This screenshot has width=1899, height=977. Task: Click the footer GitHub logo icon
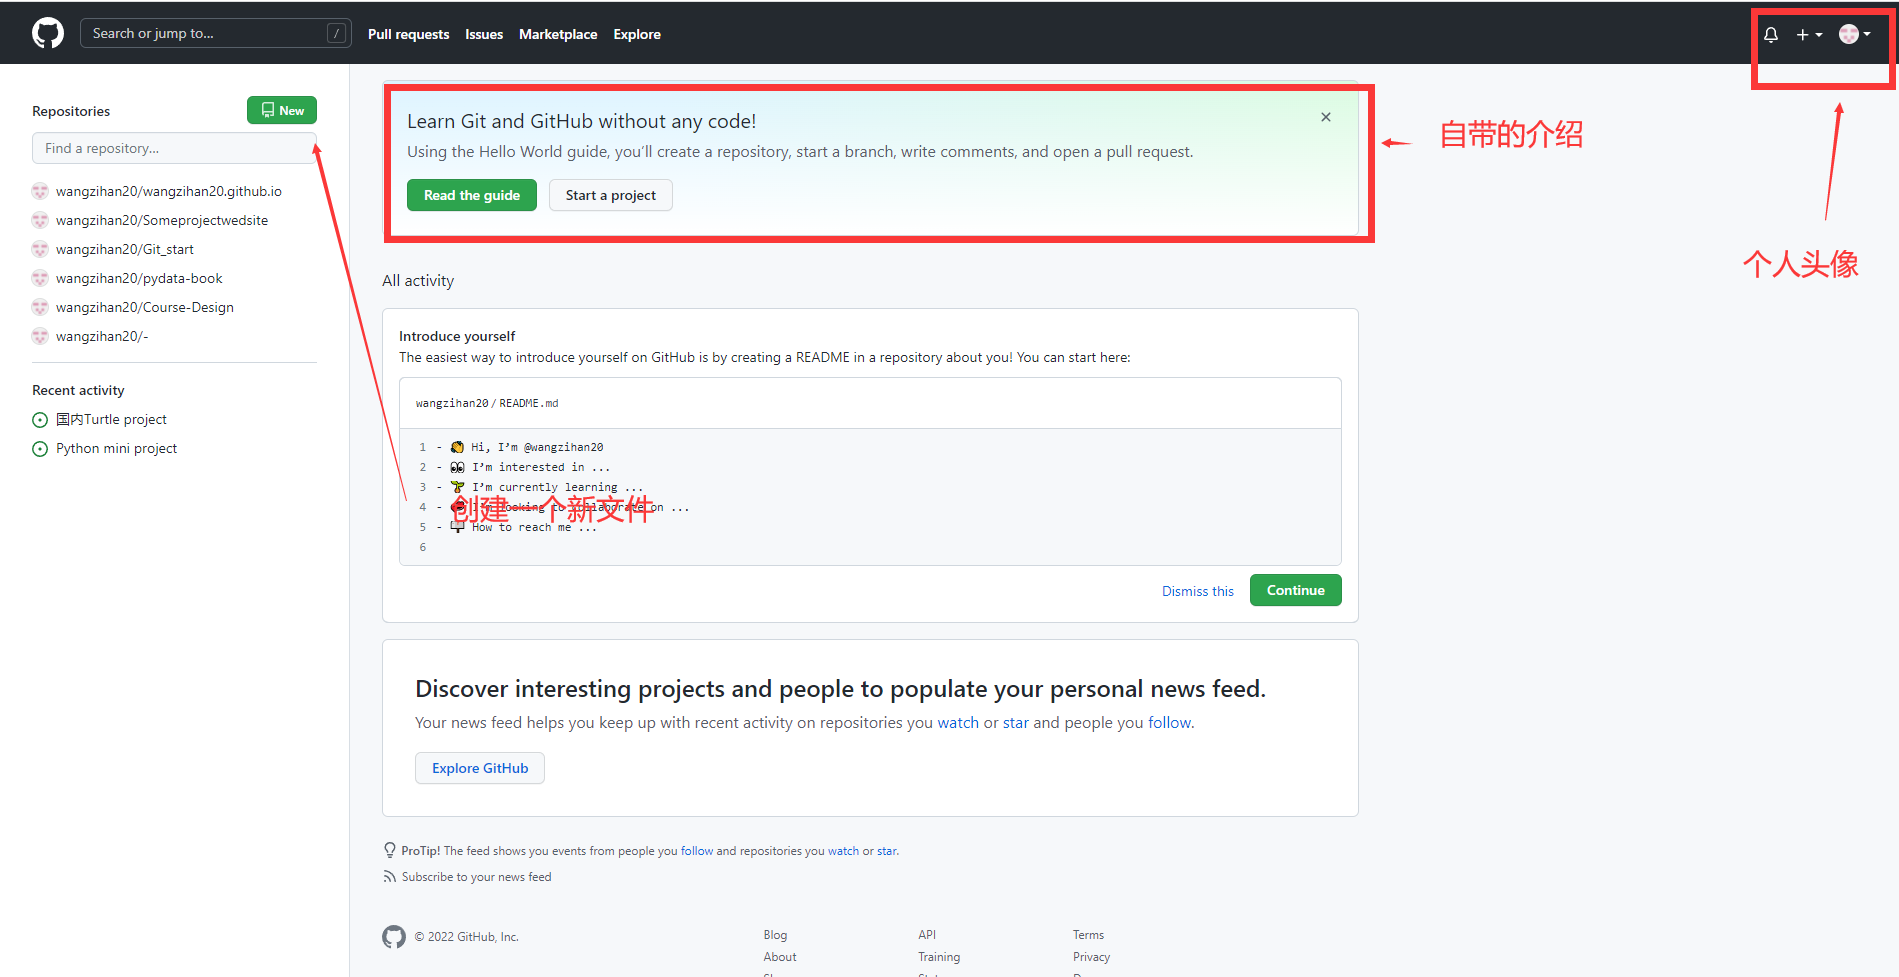tap(394, 937)
